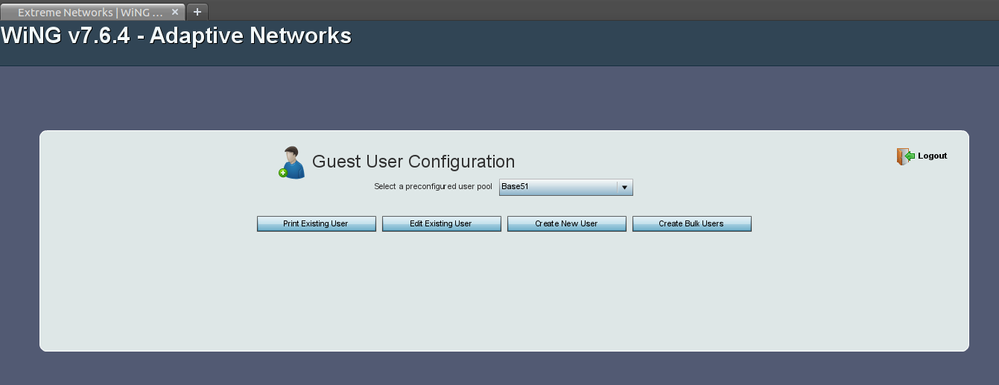Image resolution: width=999 pixels, height=385 pixels.
Task: Click the 'Select a preconfigured user pool' label
Action: [433, 187]
